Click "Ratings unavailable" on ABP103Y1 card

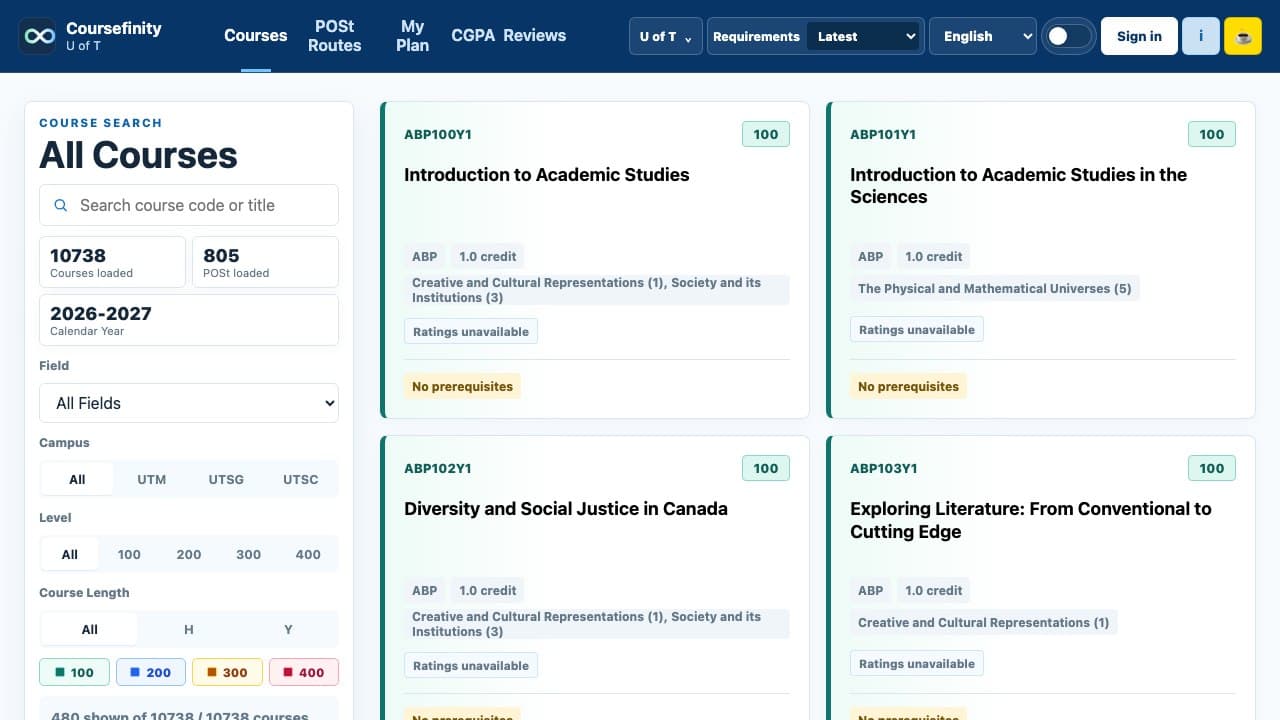tap(917, 663)
